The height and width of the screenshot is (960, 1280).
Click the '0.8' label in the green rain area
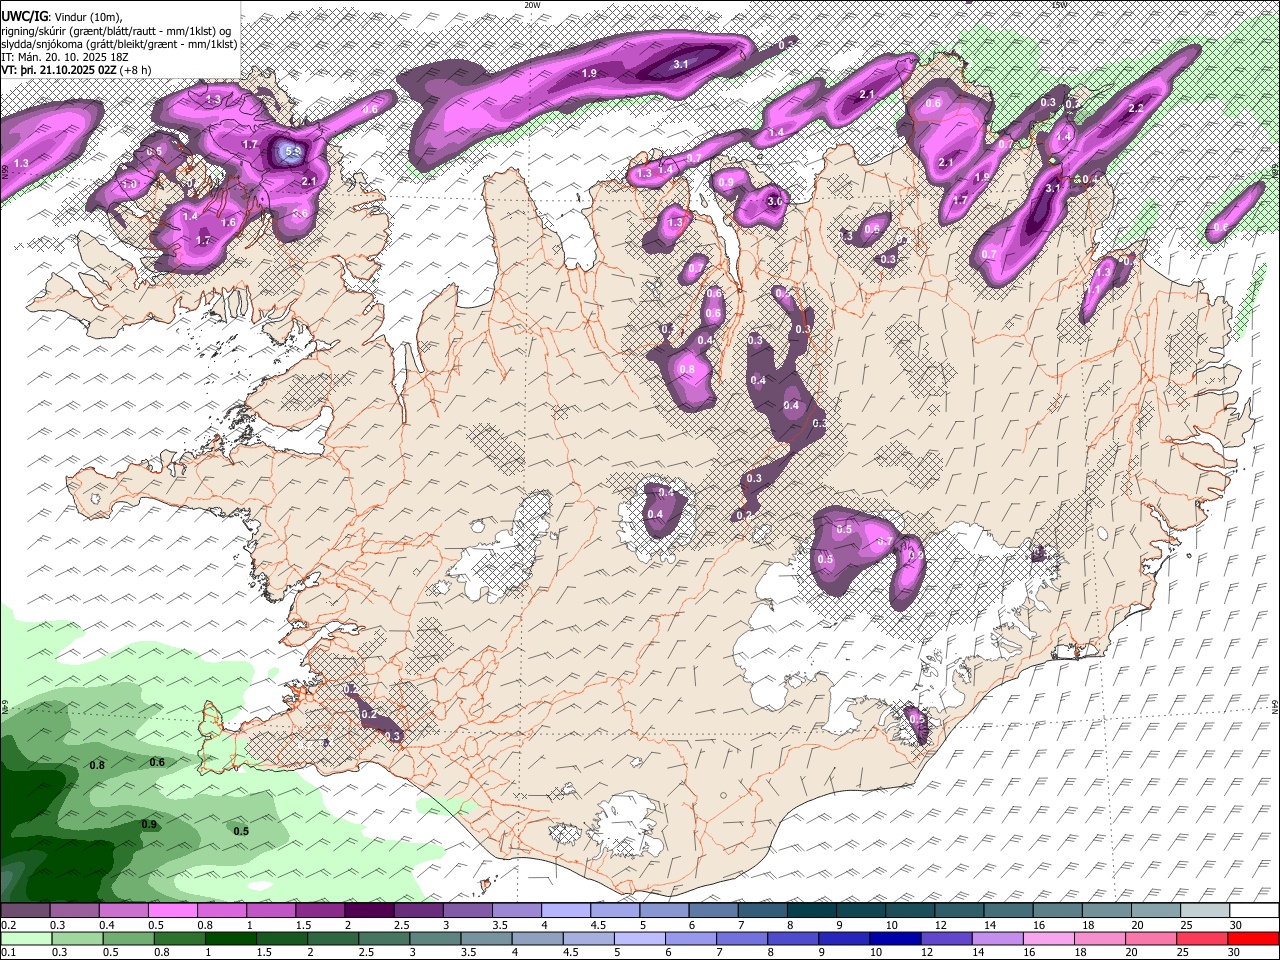point(97,765)
